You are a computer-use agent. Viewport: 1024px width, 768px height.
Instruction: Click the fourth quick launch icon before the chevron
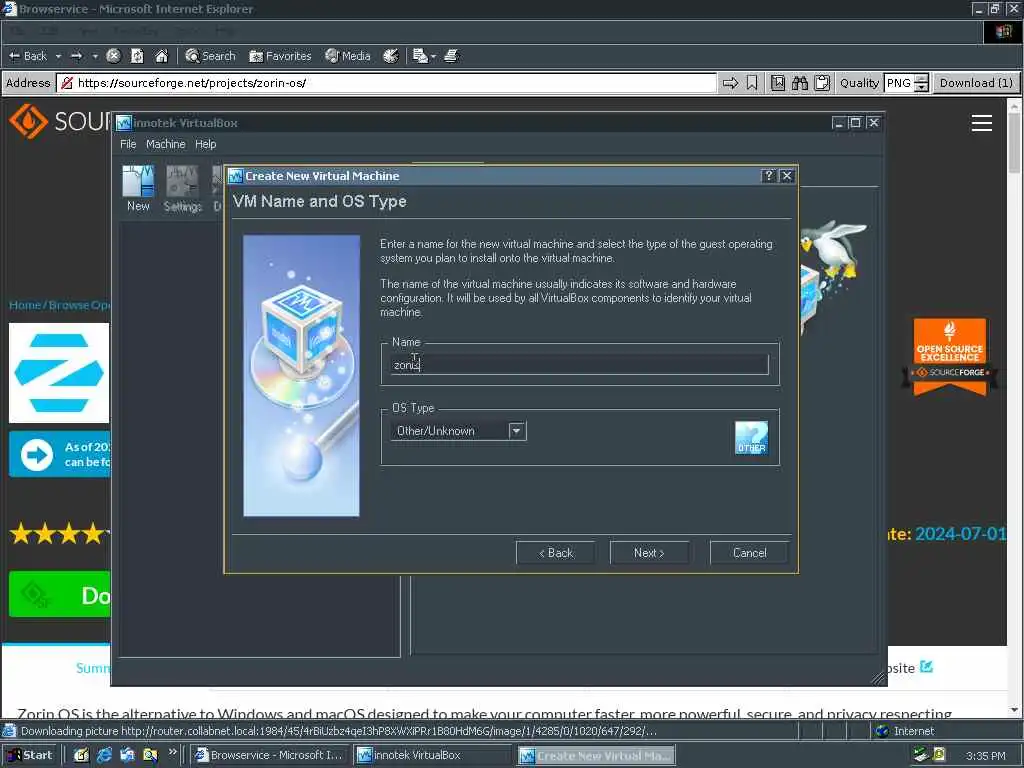click(150, 755)
